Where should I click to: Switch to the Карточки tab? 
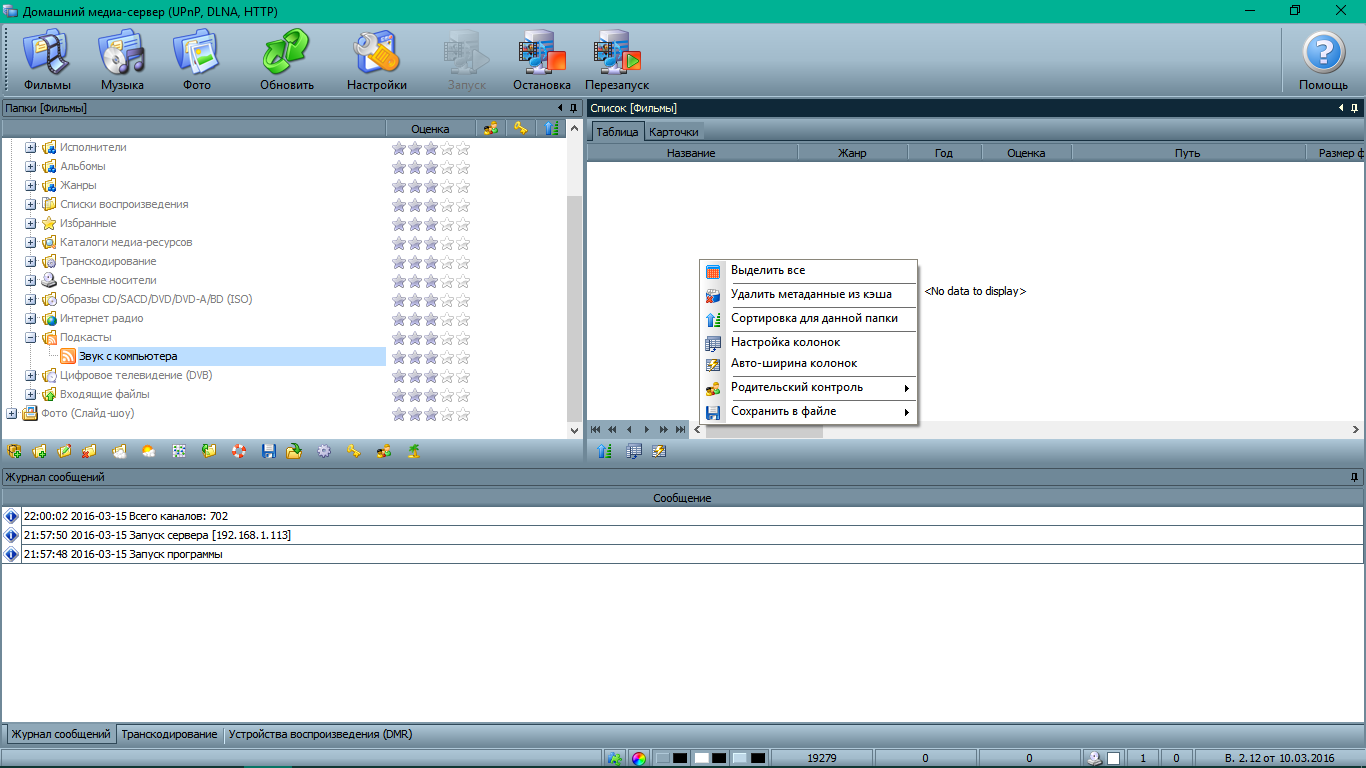(673, 132)
